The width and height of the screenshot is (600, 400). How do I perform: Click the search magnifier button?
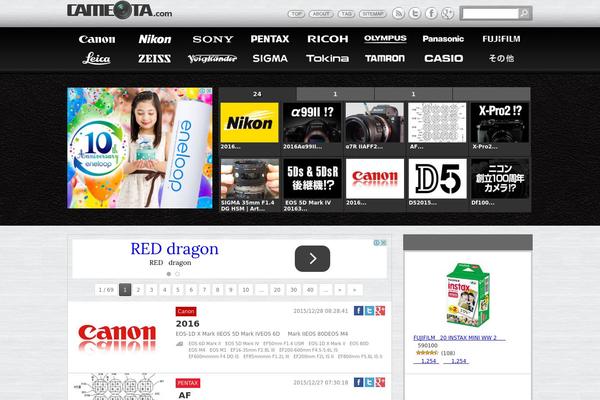pyautogui.click(x=525, y=13)
